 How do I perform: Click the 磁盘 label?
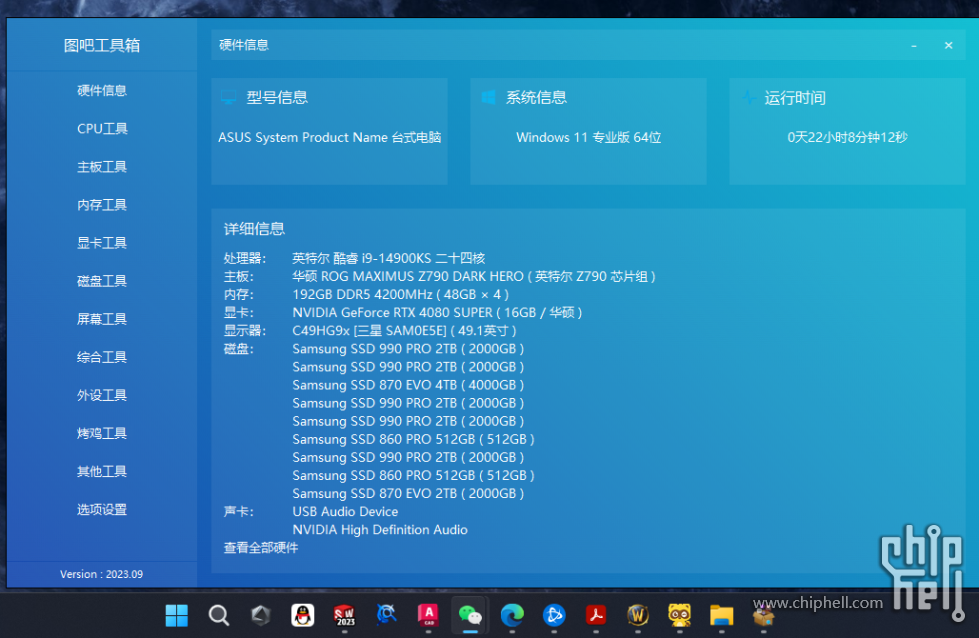239,349
